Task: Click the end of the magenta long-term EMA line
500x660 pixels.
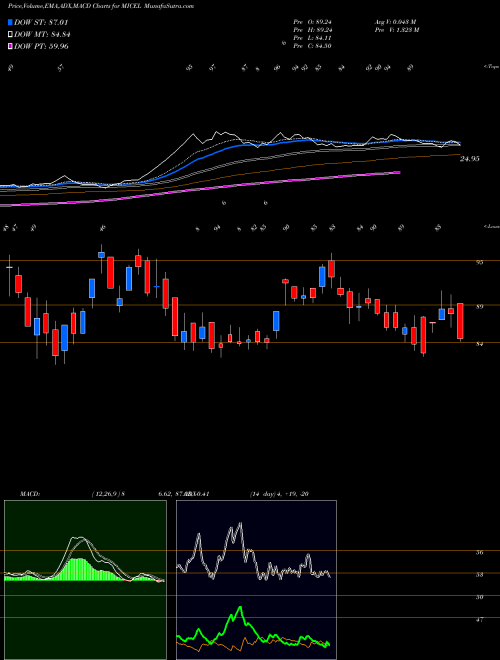Action: click(399, 172)
